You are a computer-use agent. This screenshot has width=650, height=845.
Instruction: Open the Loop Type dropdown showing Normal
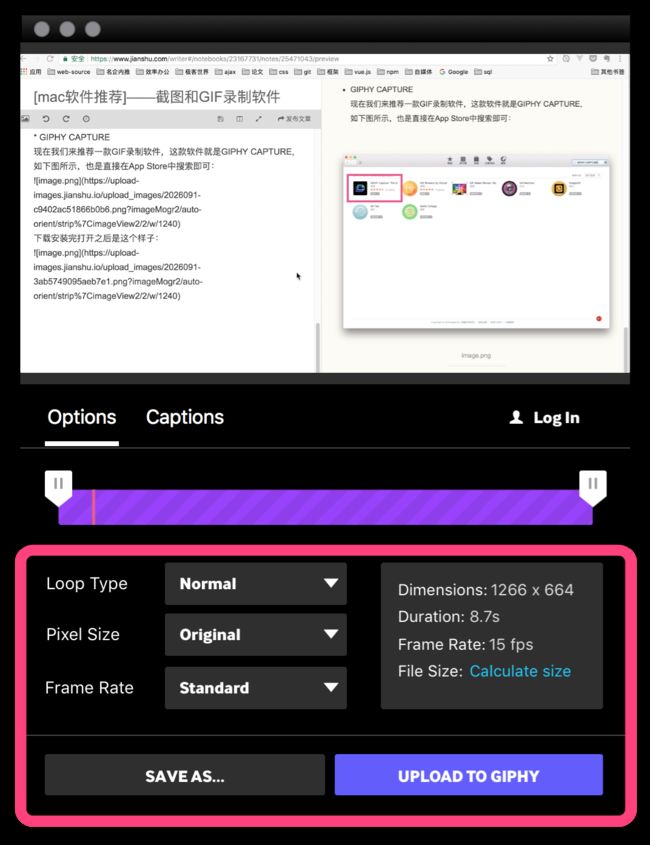click(255, 584)
